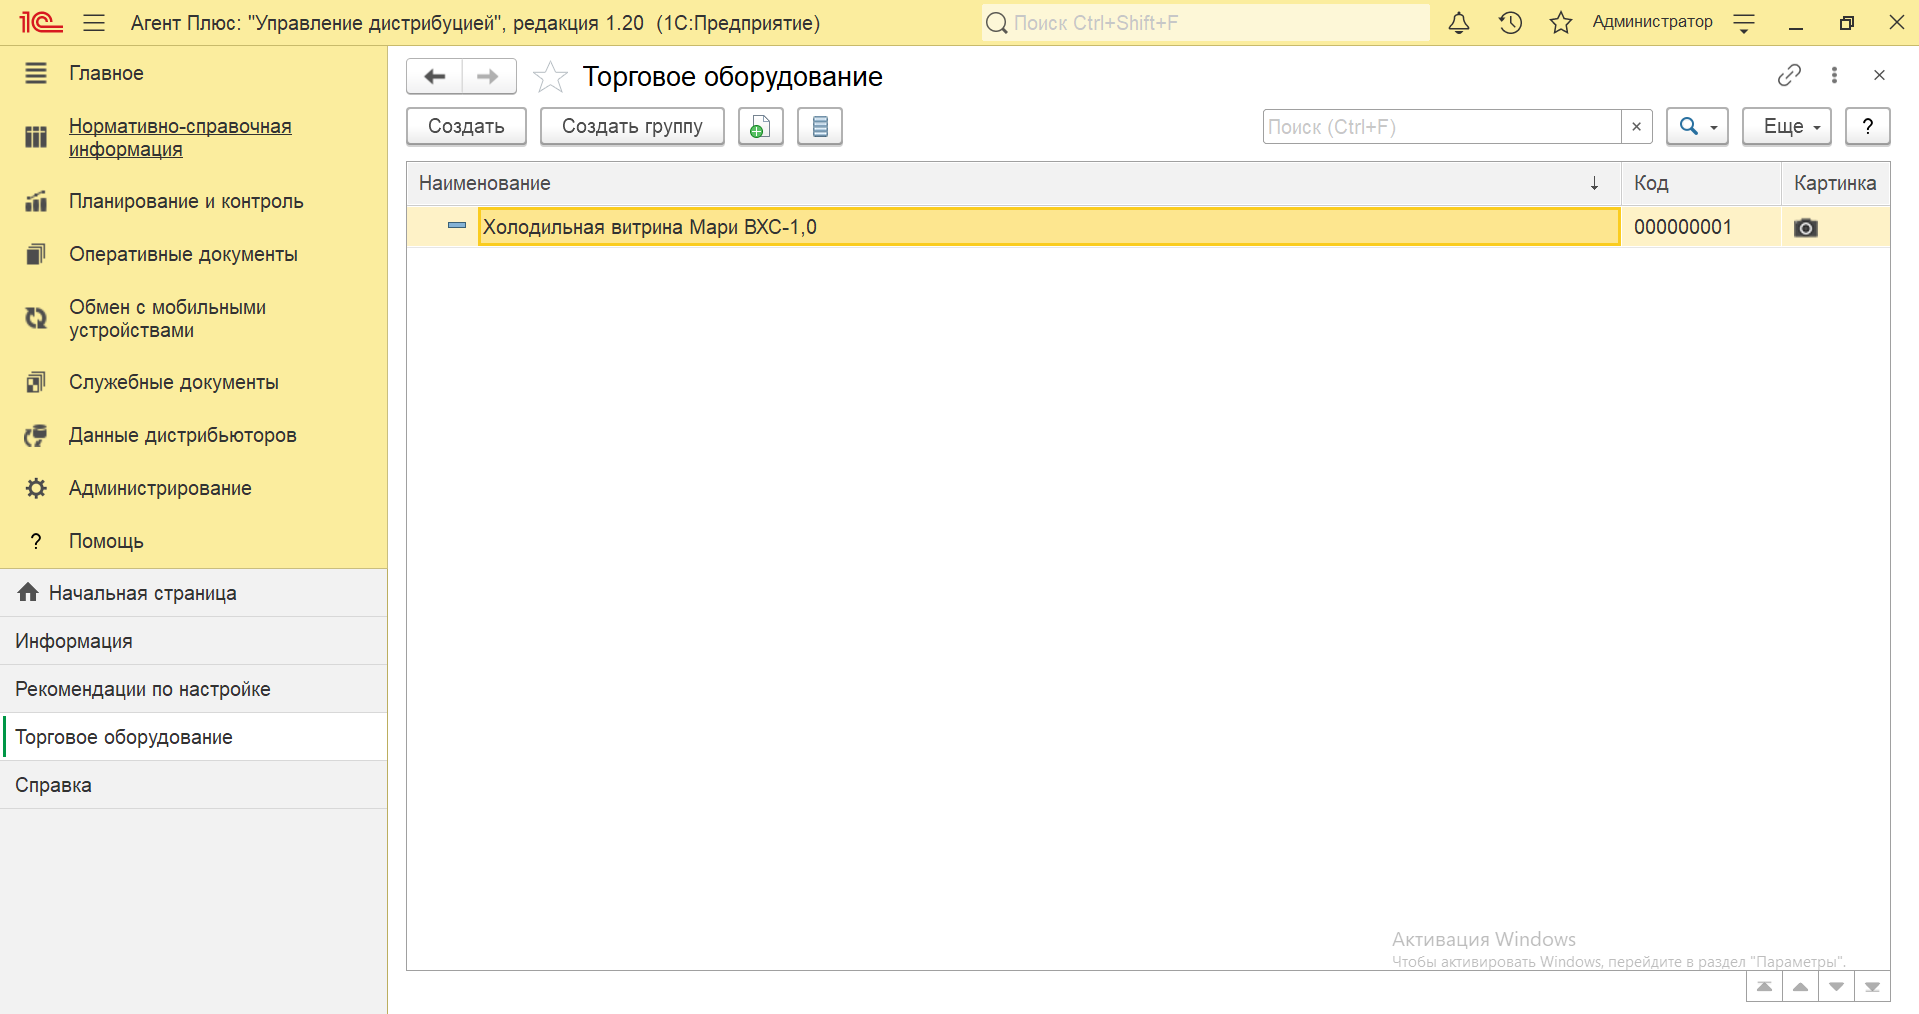The height and width of the screenshot is (1014, 1919).
Task: Click the list view mode icon
Action: click(x=820, y=127)
